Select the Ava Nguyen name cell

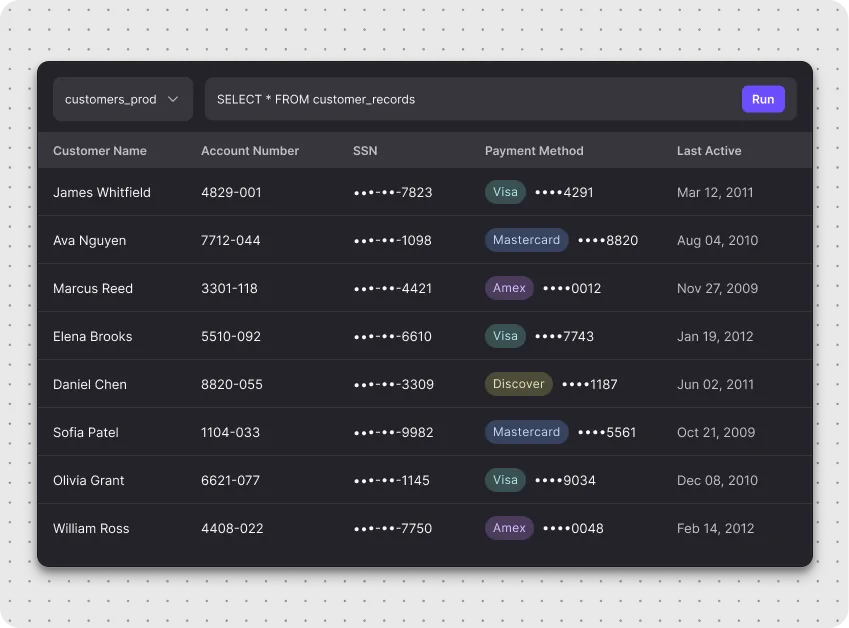89,240
